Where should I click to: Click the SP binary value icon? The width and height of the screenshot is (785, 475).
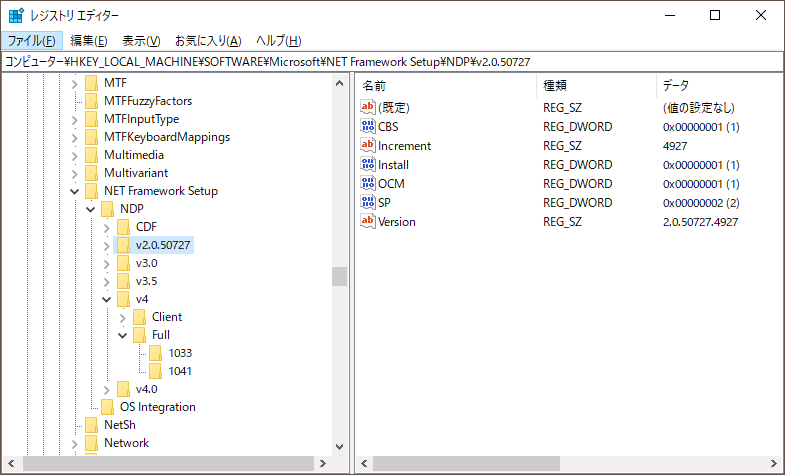(367, 202)
